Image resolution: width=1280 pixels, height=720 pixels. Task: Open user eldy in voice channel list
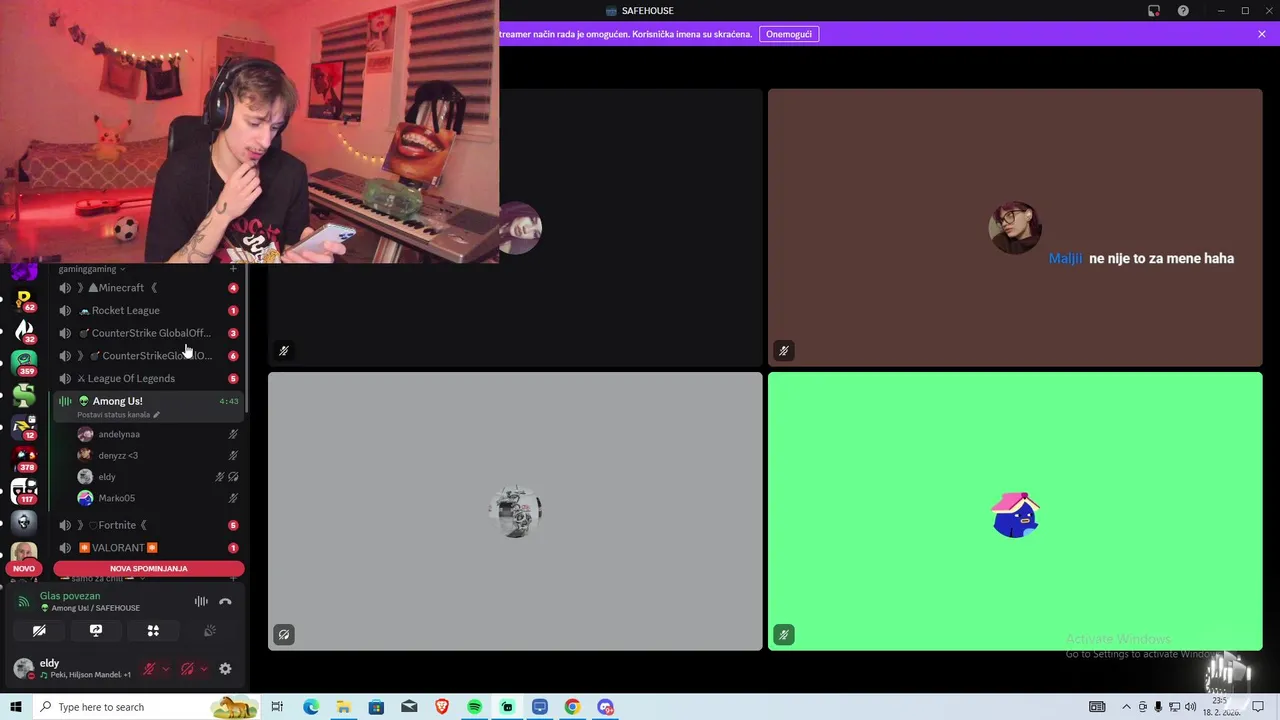coord(158,477)
